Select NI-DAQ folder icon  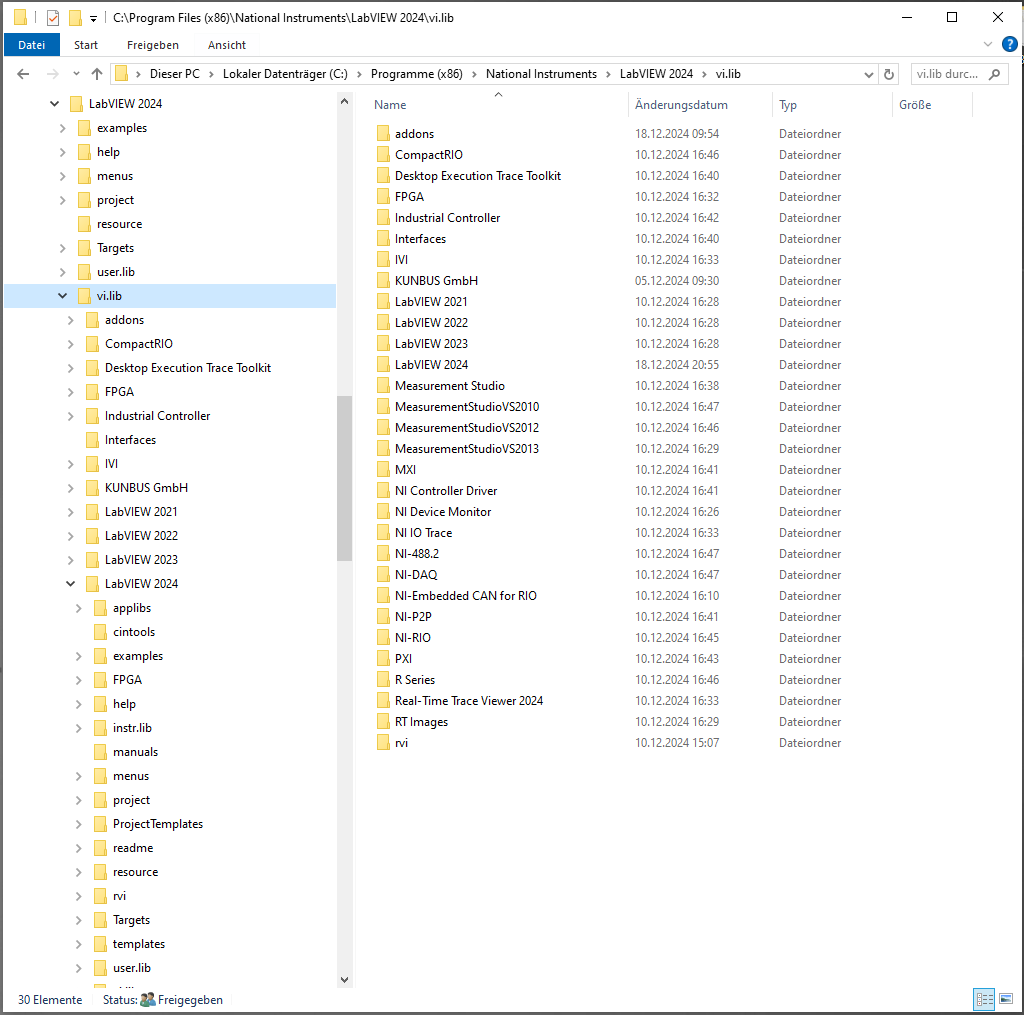coord(383,575)
